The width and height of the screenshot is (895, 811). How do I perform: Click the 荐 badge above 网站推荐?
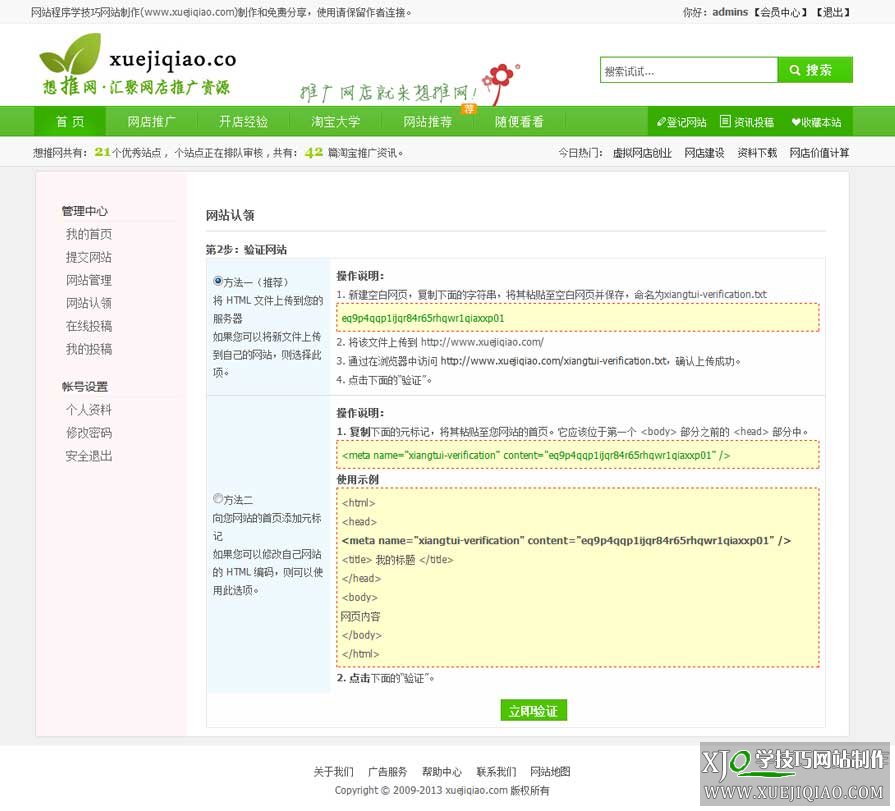tap(468, 107)
